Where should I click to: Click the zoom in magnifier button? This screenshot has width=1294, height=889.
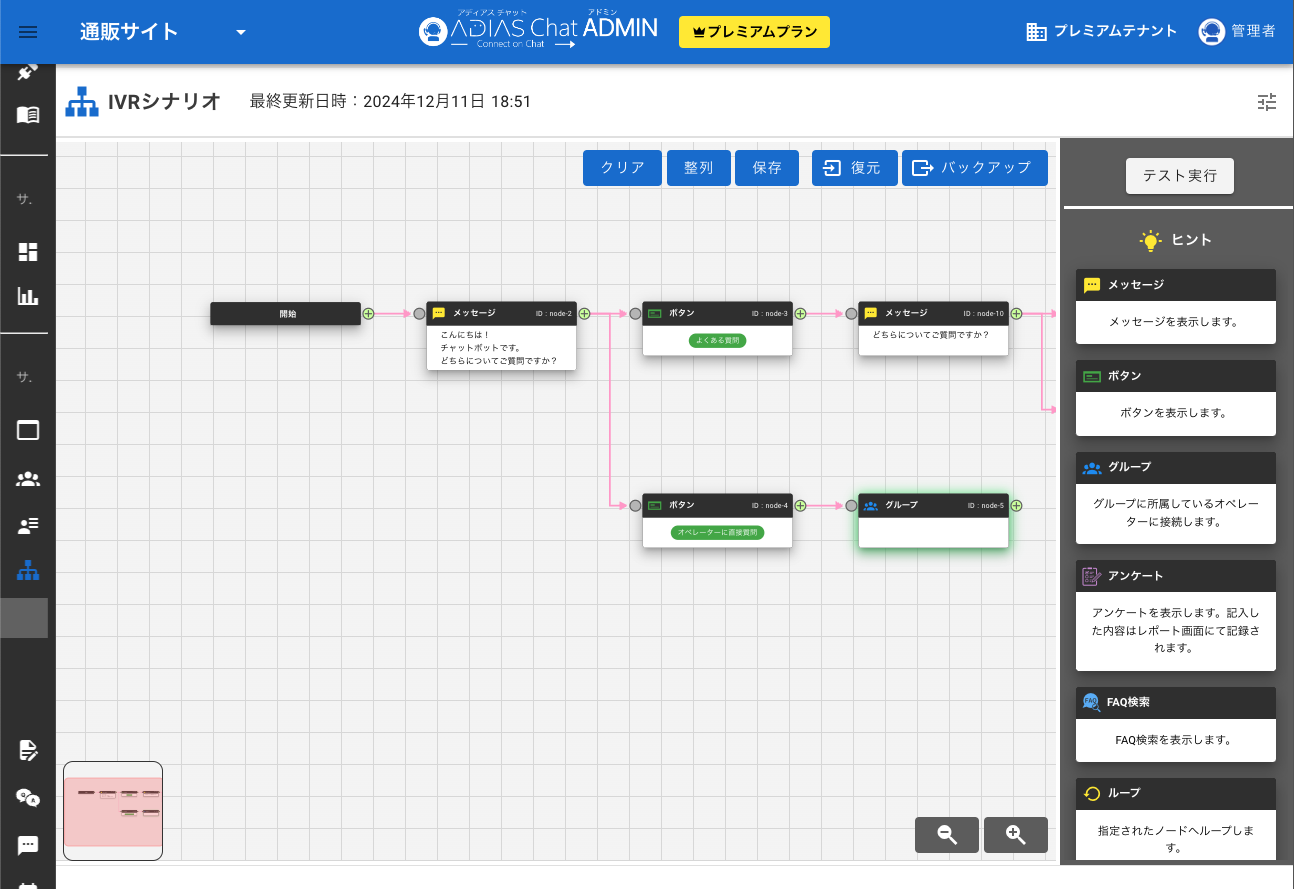1015,835
